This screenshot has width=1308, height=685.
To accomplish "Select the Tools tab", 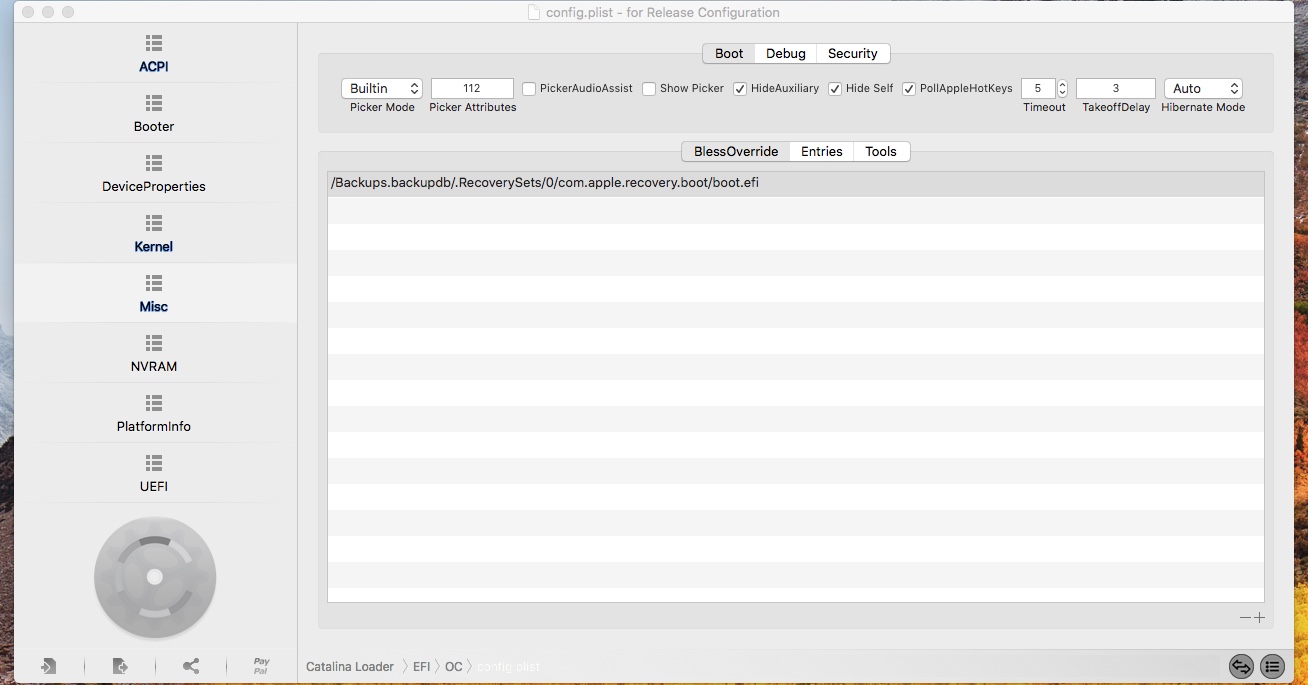I will 881,152.
